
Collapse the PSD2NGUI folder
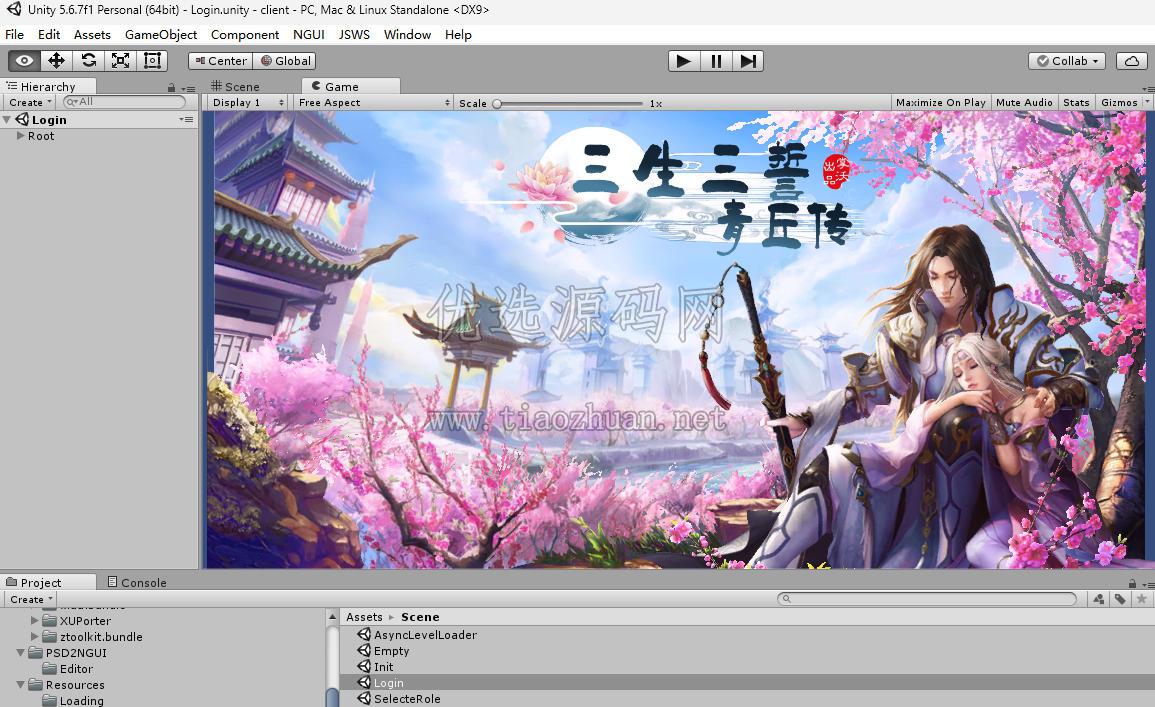click(21, 653)
